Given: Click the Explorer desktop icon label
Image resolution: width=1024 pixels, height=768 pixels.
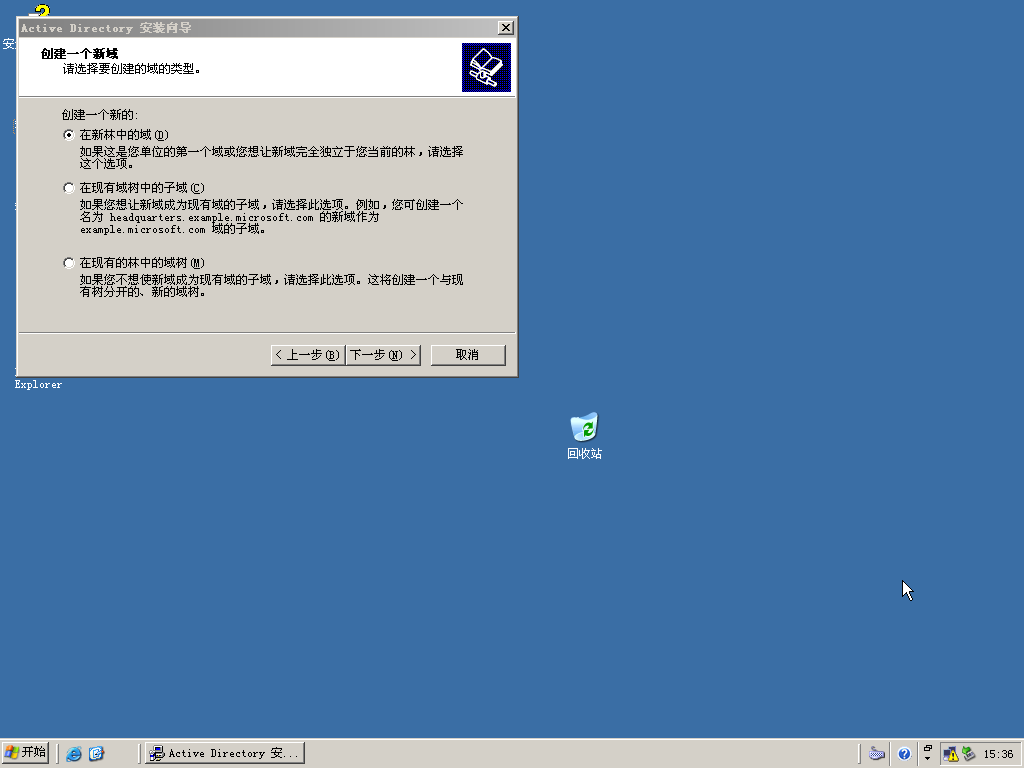Looking at the screenshot, I should tap(39, 385).
